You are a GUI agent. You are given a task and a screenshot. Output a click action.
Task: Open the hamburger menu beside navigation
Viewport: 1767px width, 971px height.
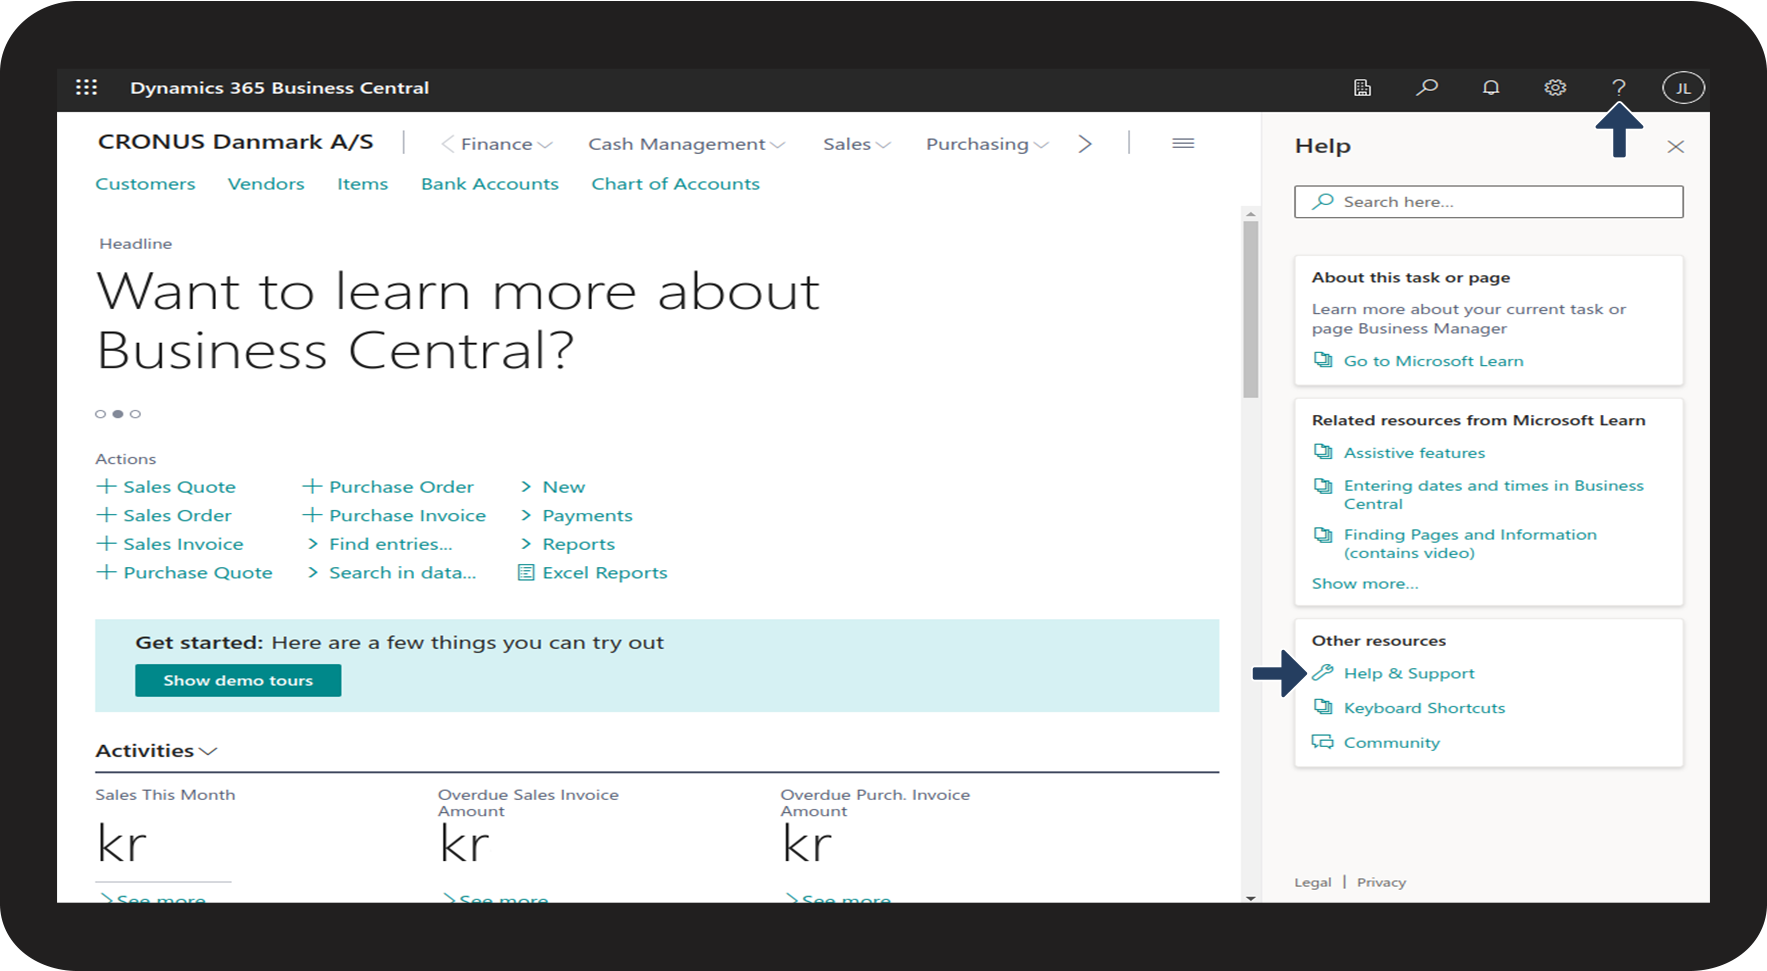click(x=1183, y=143)
